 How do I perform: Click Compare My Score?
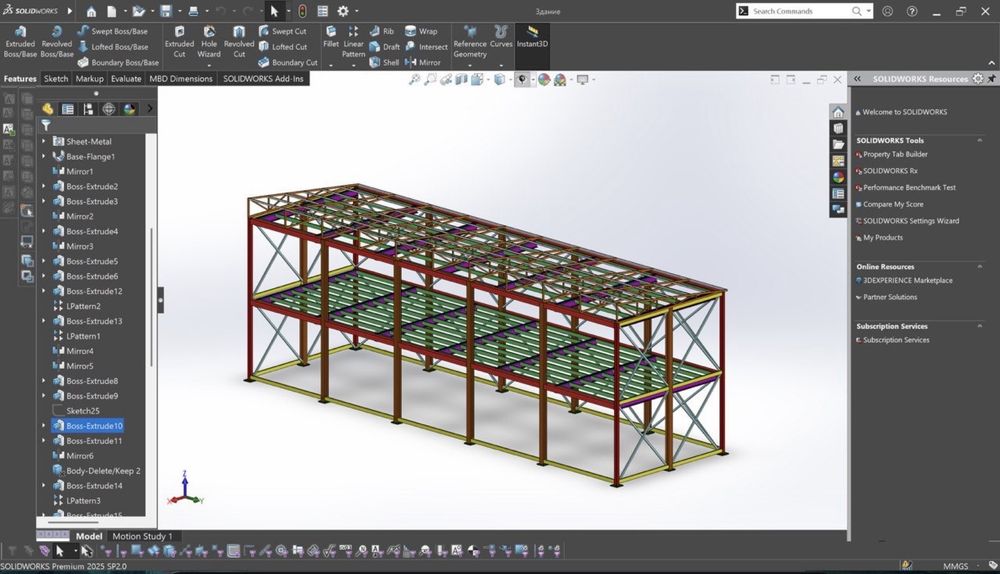[x=893, y=204]
